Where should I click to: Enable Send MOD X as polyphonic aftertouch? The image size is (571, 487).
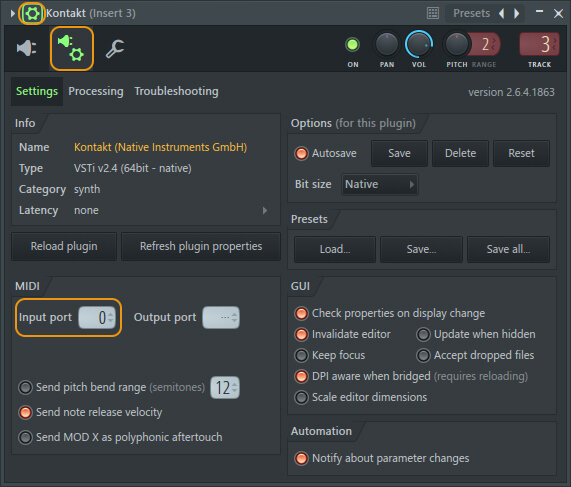pyautogui.click(x=25, y=437)
